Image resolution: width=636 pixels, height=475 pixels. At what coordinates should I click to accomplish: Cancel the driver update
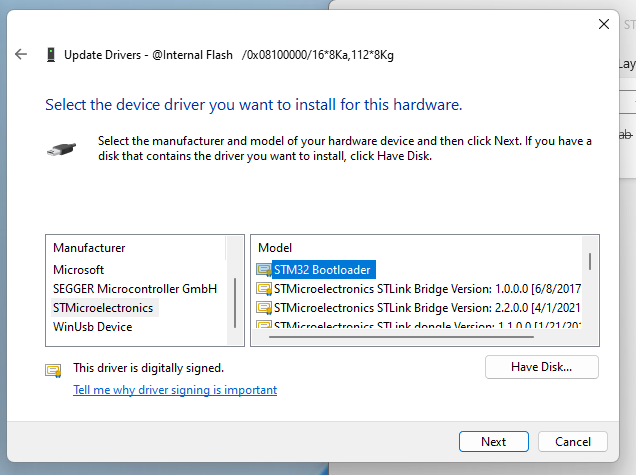coord(573,441)
